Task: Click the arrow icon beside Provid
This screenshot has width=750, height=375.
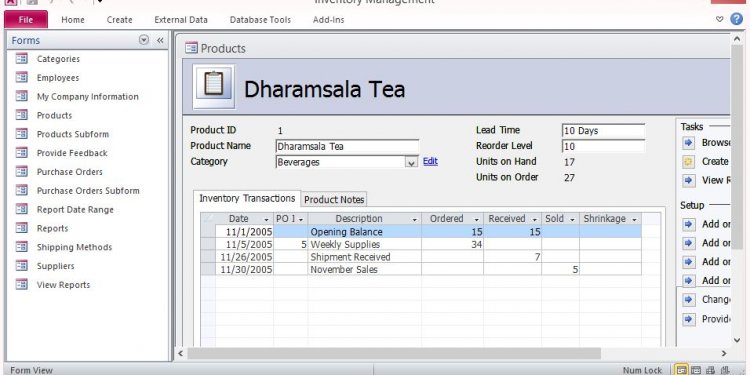Action: [x=688, y=319]
